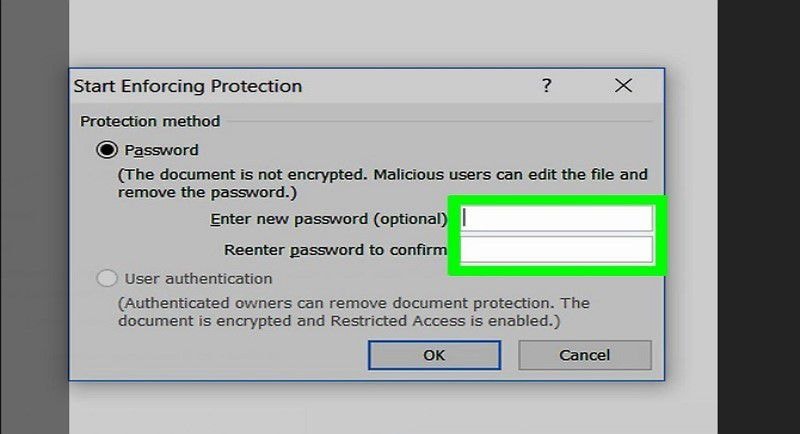Click the question mark help button
The image size is (800, 434).
[546, 87]
